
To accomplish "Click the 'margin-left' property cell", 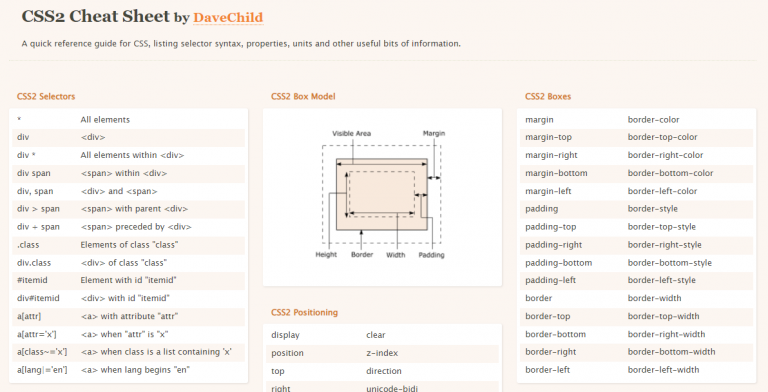I will click(x=548, y=191).
